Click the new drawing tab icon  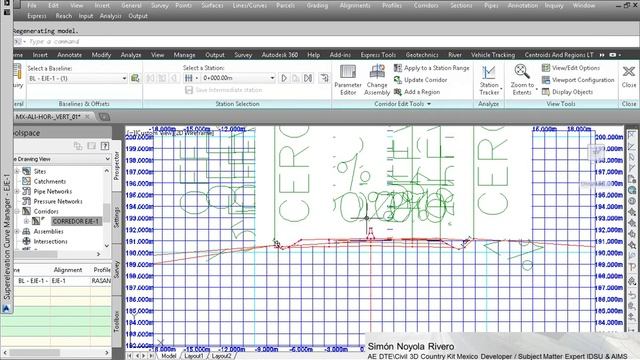point(104,117)
